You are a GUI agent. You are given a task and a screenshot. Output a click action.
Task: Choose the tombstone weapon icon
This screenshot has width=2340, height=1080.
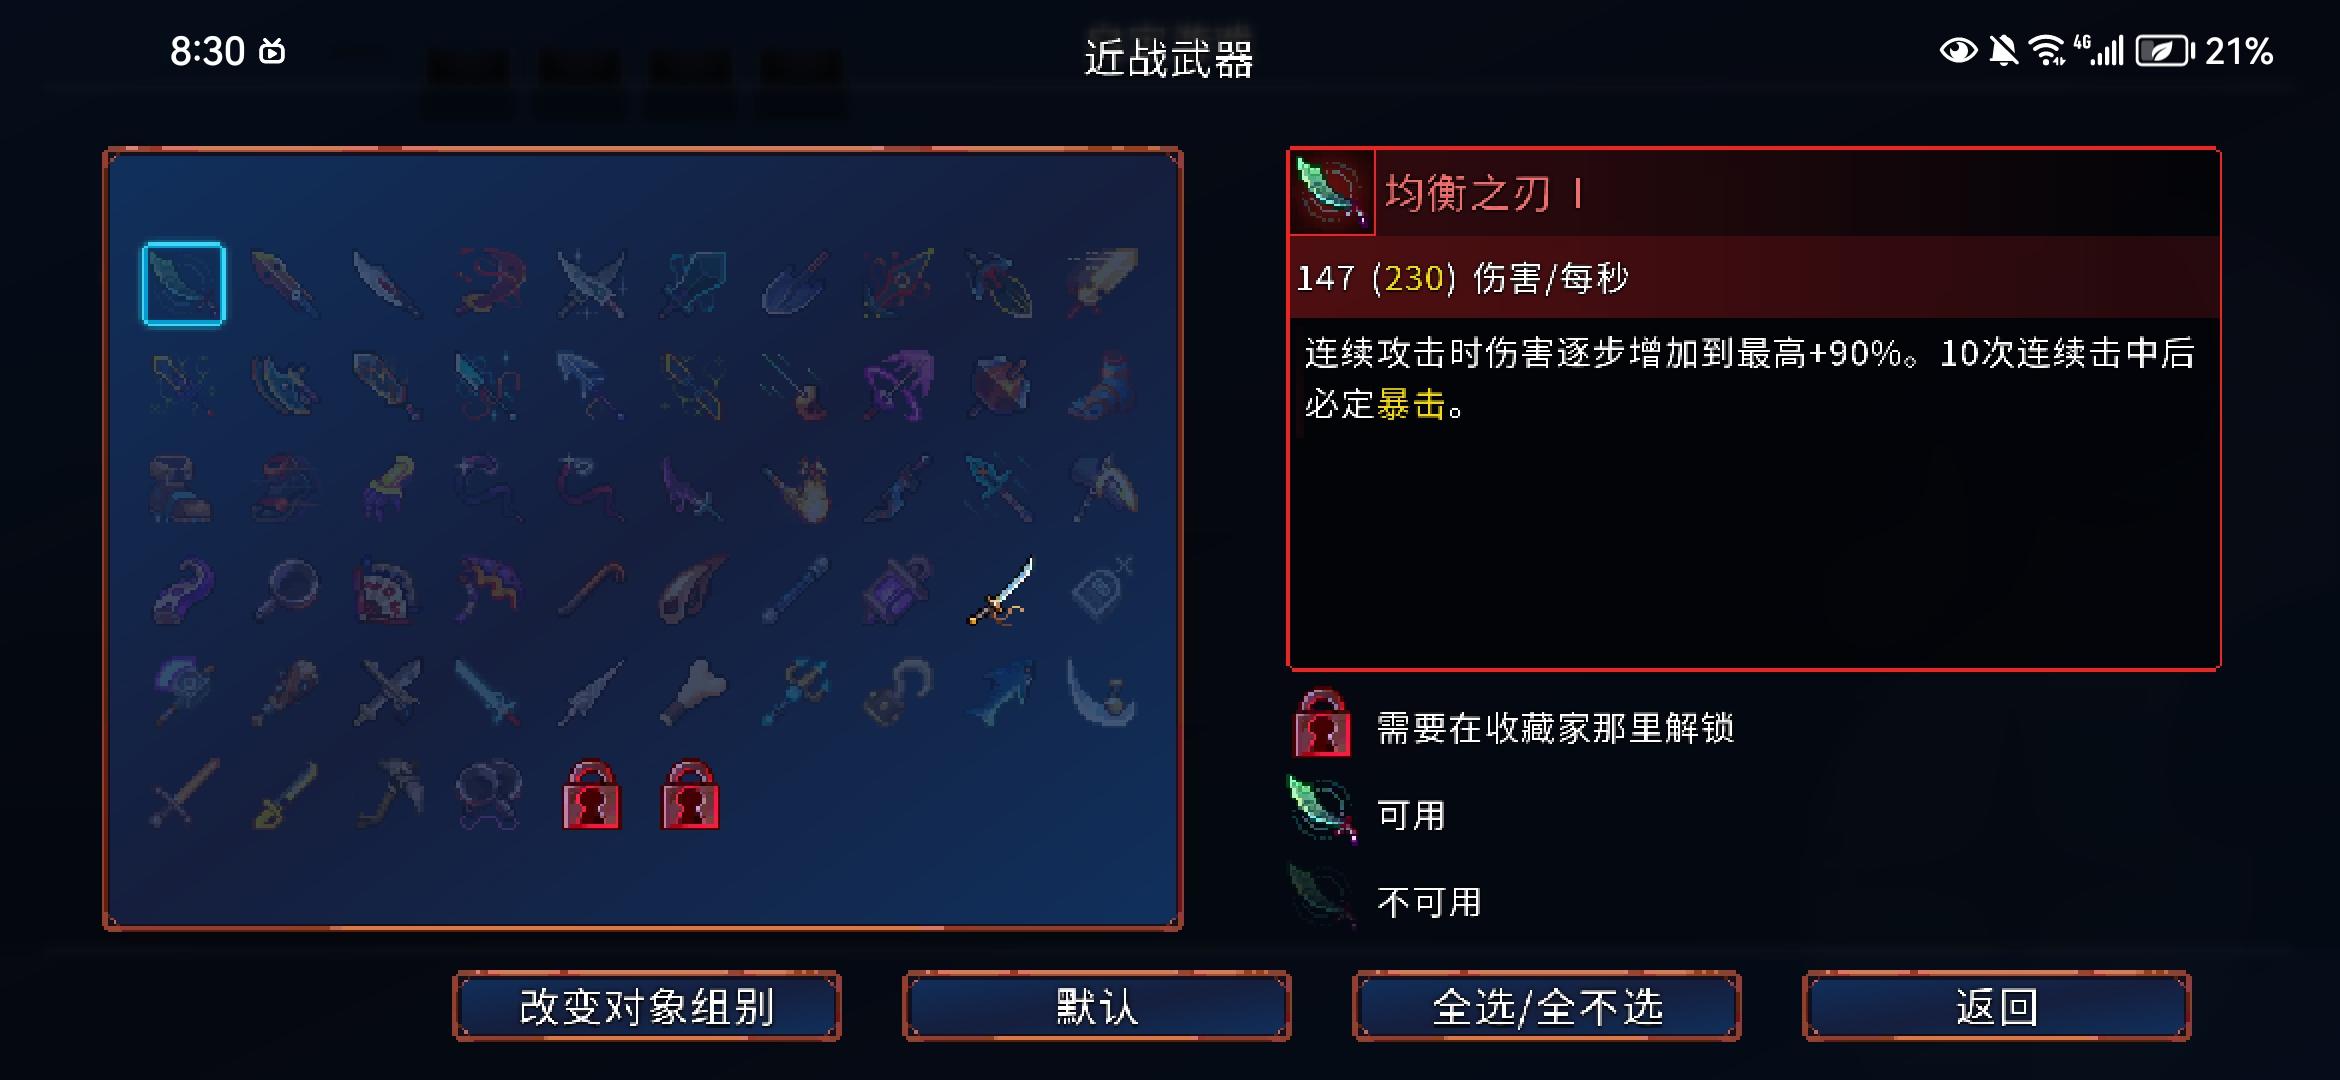pos(1102,591)
